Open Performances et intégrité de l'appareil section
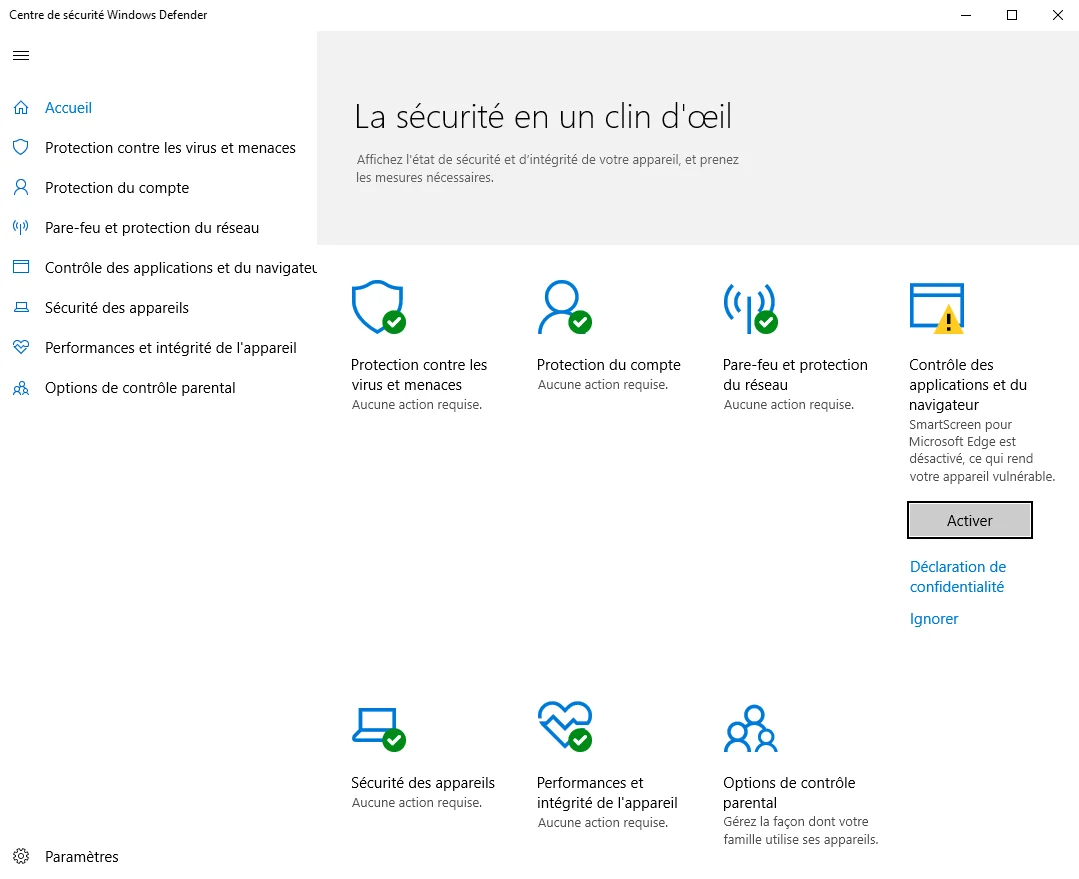Viewport: 1079px width, 879px height. point(171,347)
